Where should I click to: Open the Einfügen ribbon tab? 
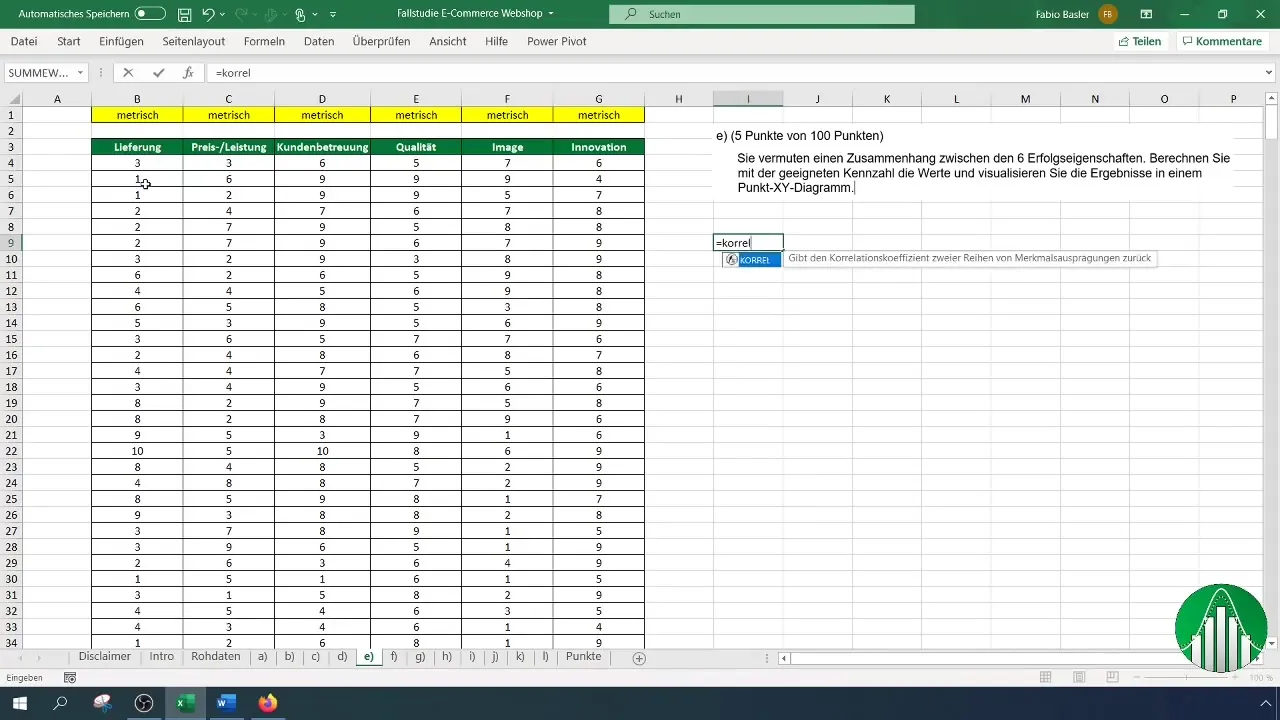click(x=121, y=42)
